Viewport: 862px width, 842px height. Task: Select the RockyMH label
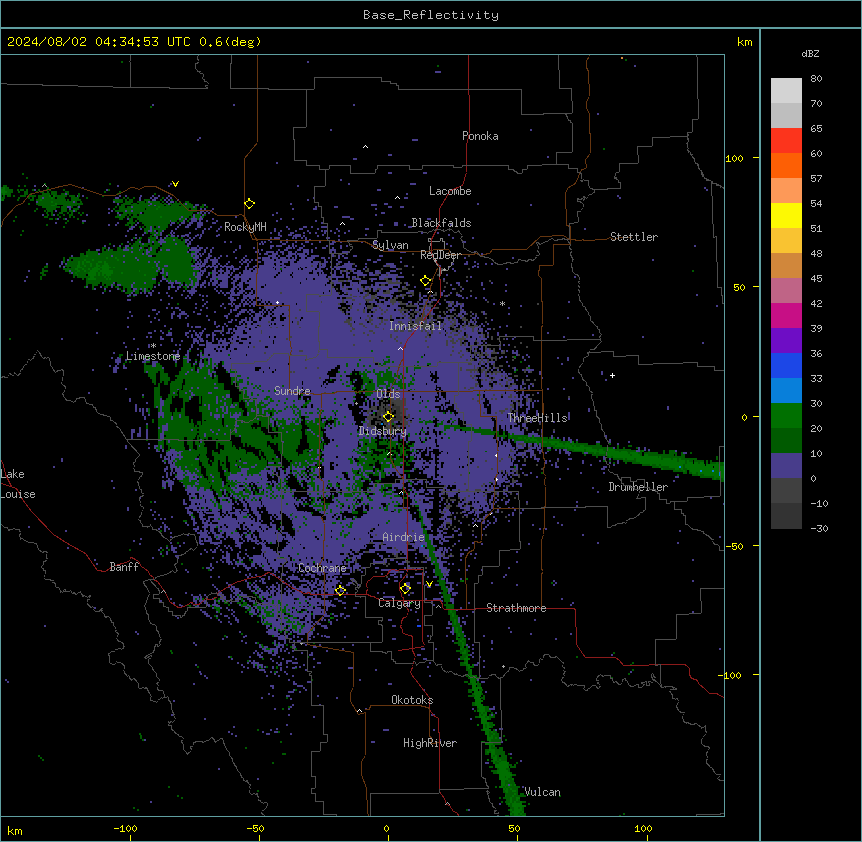(245, 227)
